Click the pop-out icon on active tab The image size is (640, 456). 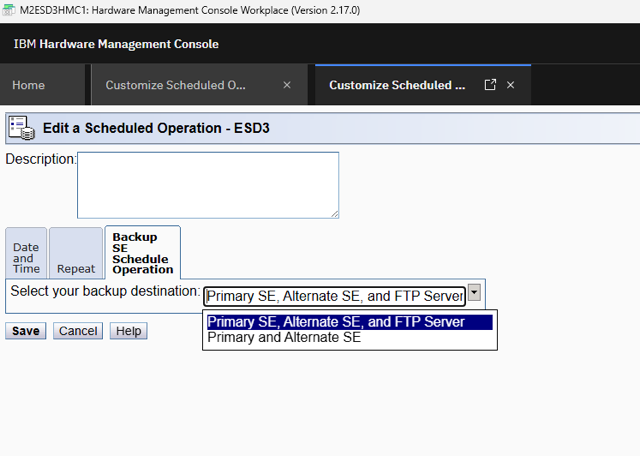490,85
